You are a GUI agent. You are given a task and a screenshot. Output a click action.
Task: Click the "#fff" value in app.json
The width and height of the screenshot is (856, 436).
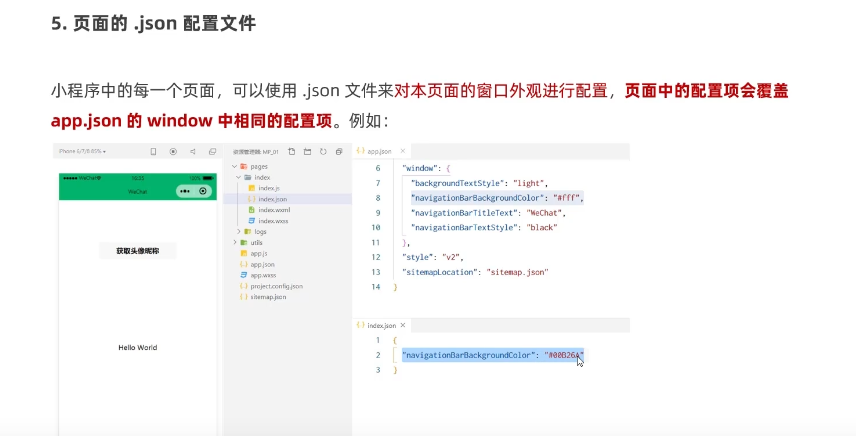pyautogui.click(x=566, y=198)
